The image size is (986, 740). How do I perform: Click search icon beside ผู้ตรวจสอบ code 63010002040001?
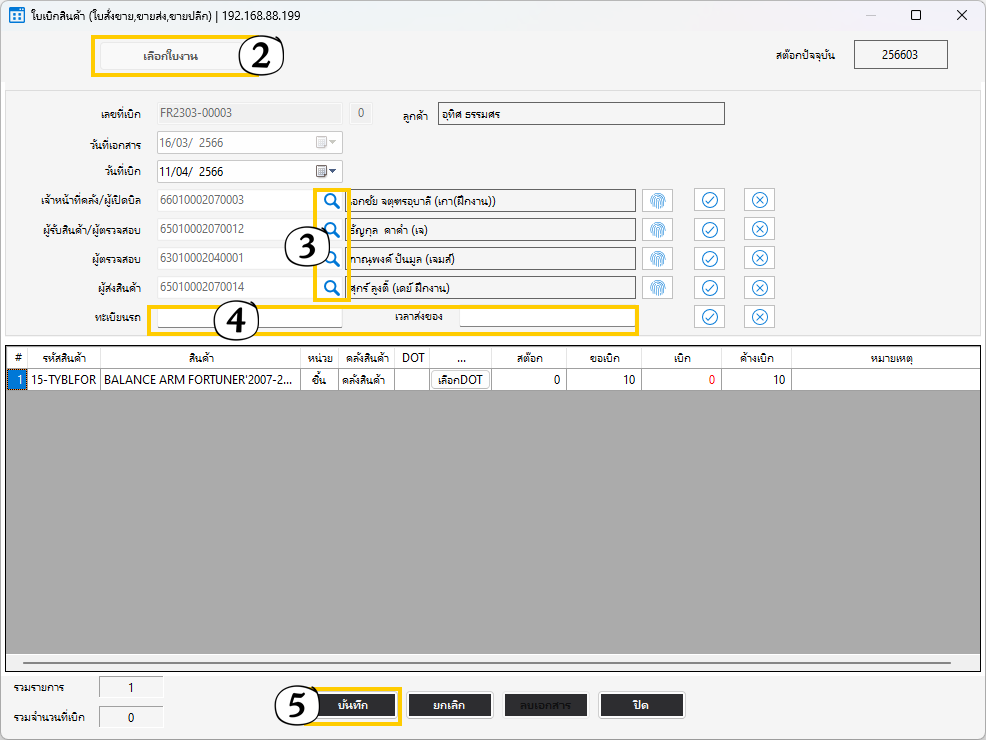331,259
